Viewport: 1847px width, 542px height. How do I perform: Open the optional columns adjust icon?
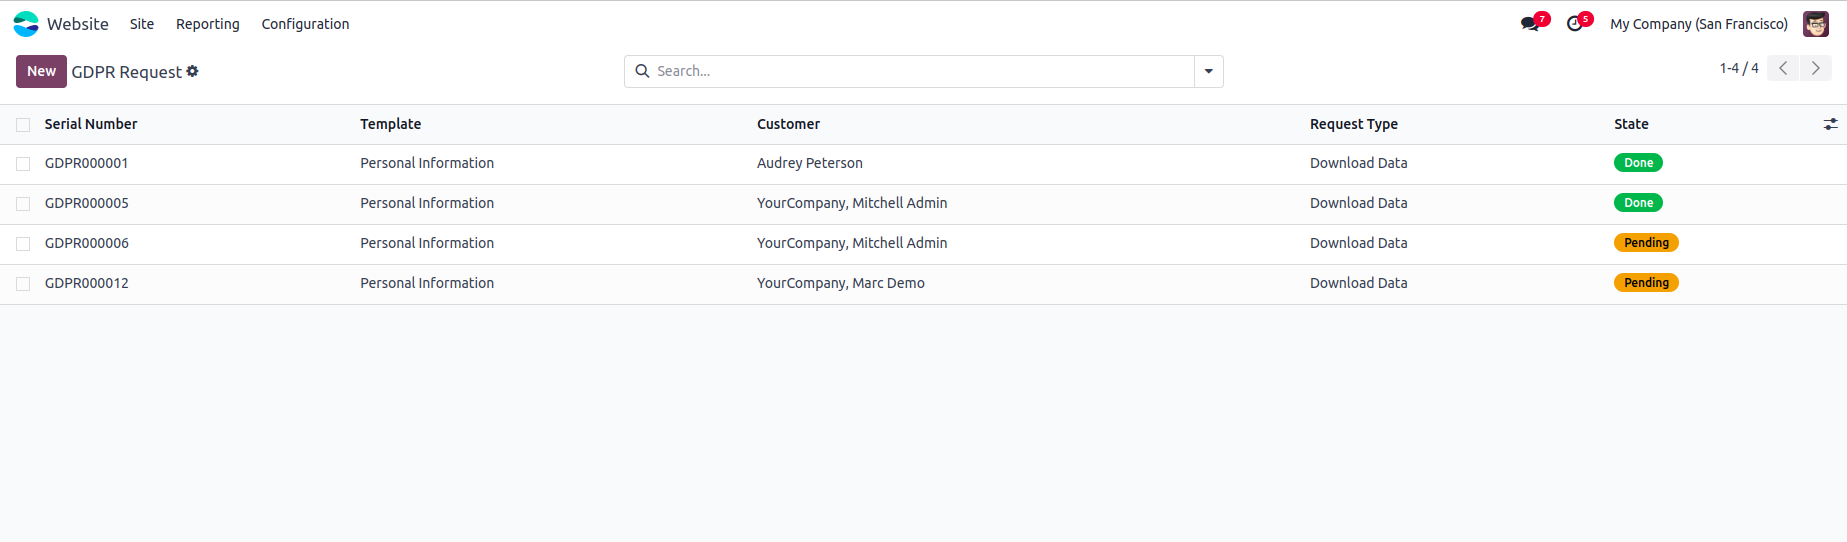click(x=1830, y=124)
